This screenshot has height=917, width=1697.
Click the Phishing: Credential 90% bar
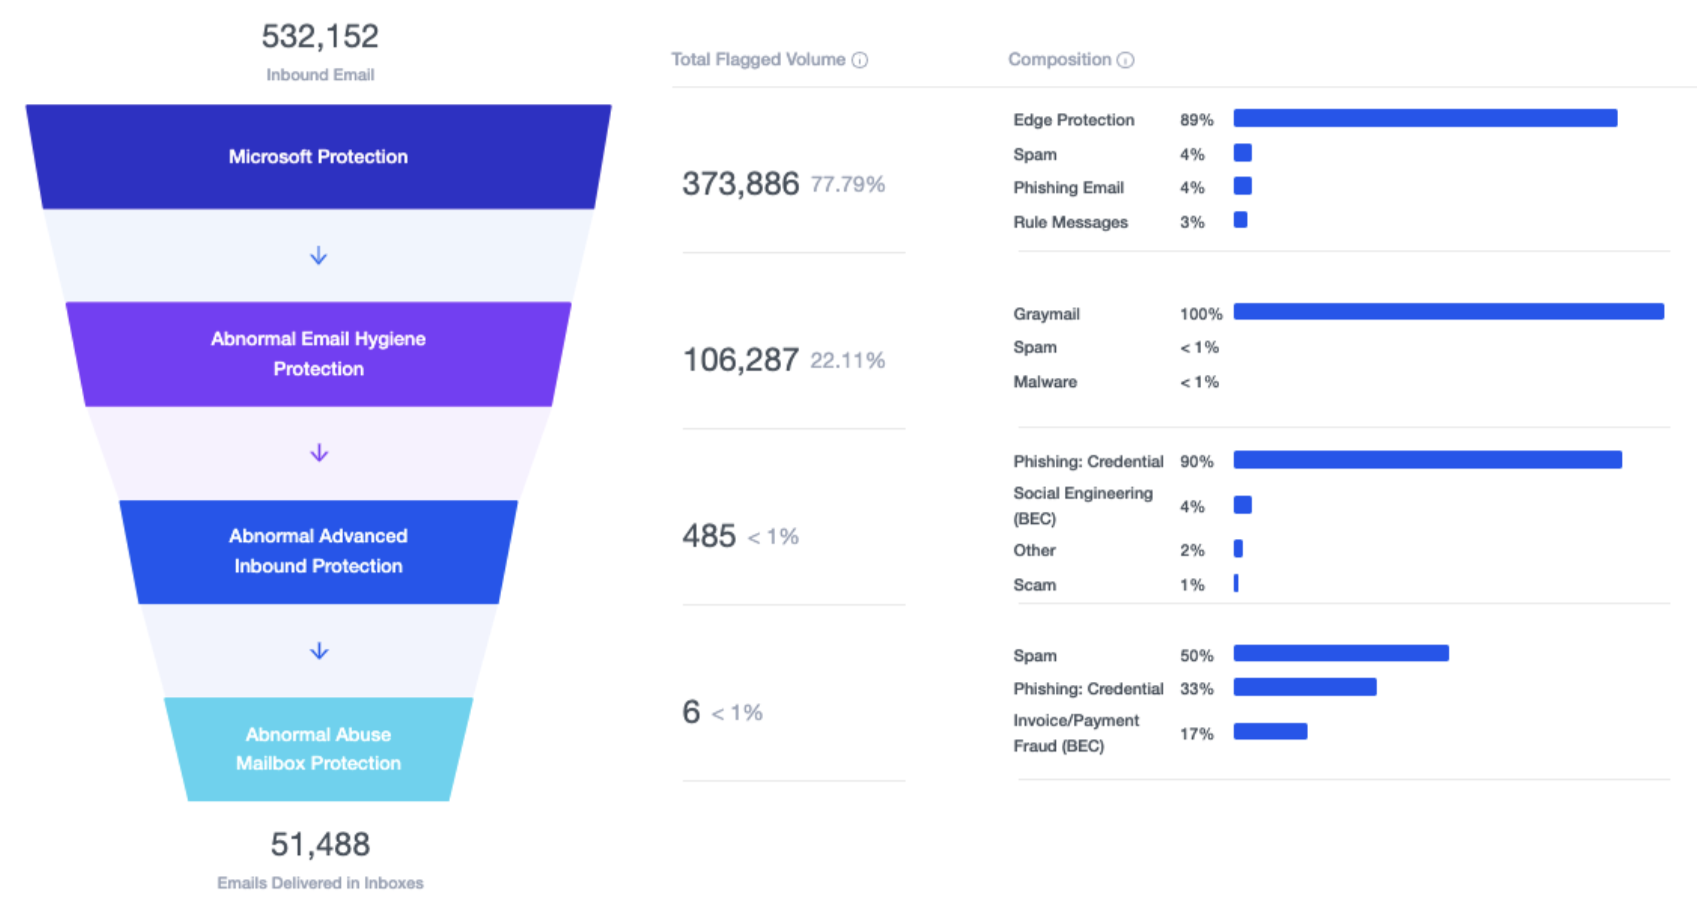click(1428, 460)
